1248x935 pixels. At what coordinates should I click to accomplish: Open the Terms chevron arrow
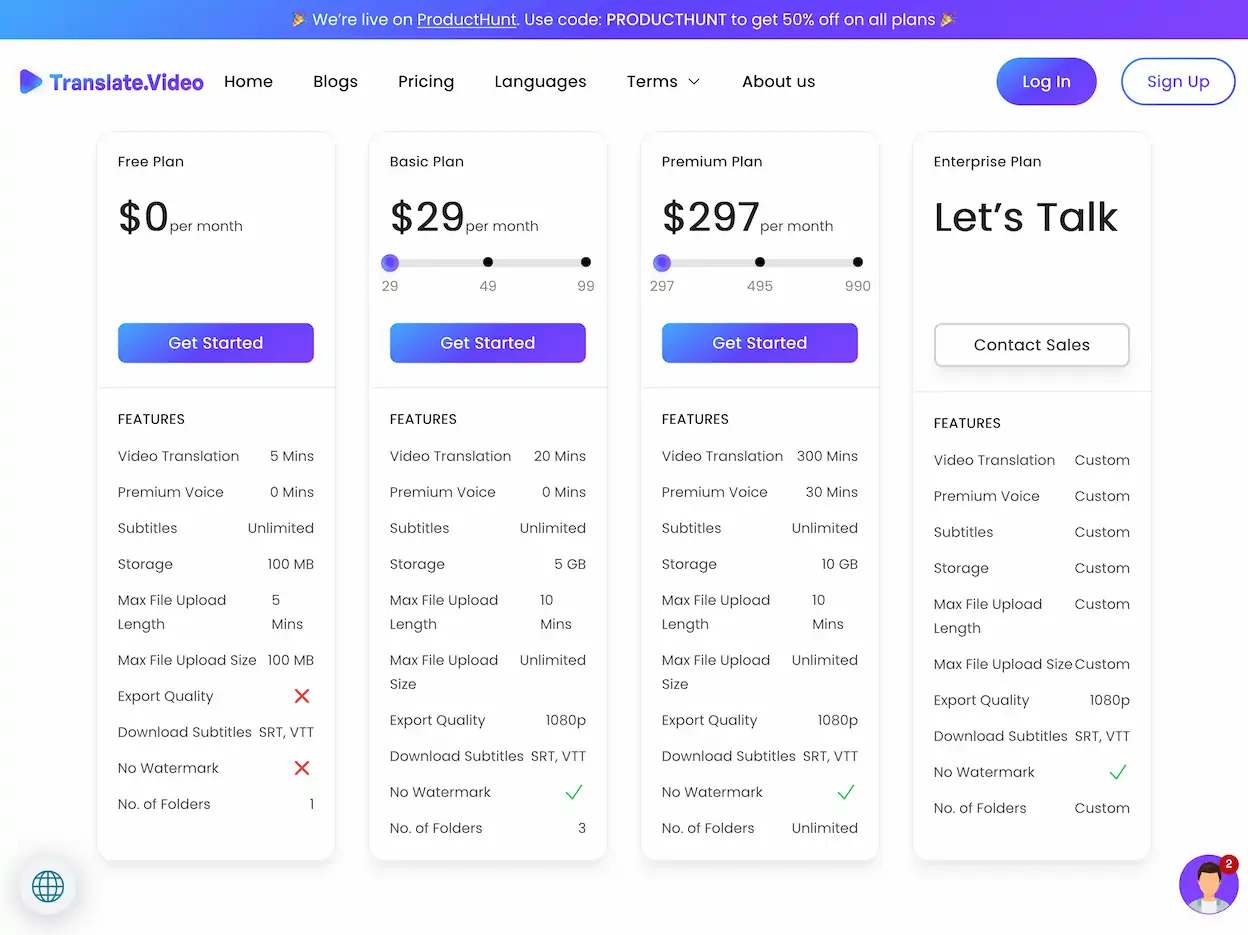tap(695, 83)
